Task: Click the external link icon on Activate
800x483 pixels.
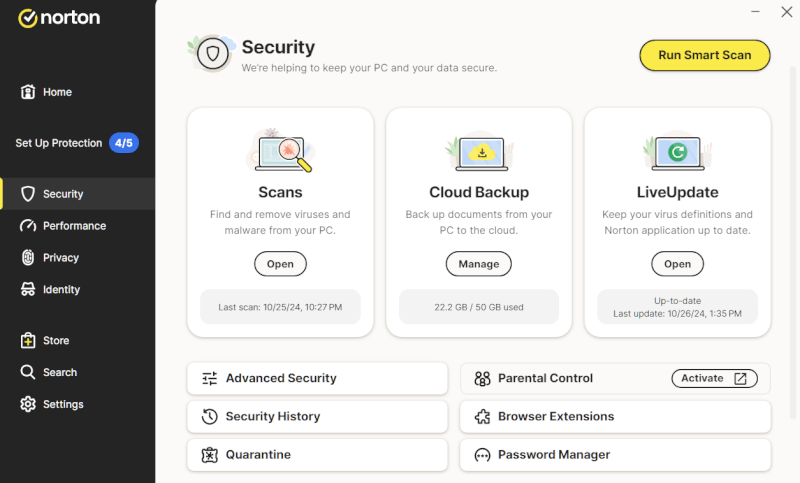Action: pyautogui.click(x=740, y=378)
